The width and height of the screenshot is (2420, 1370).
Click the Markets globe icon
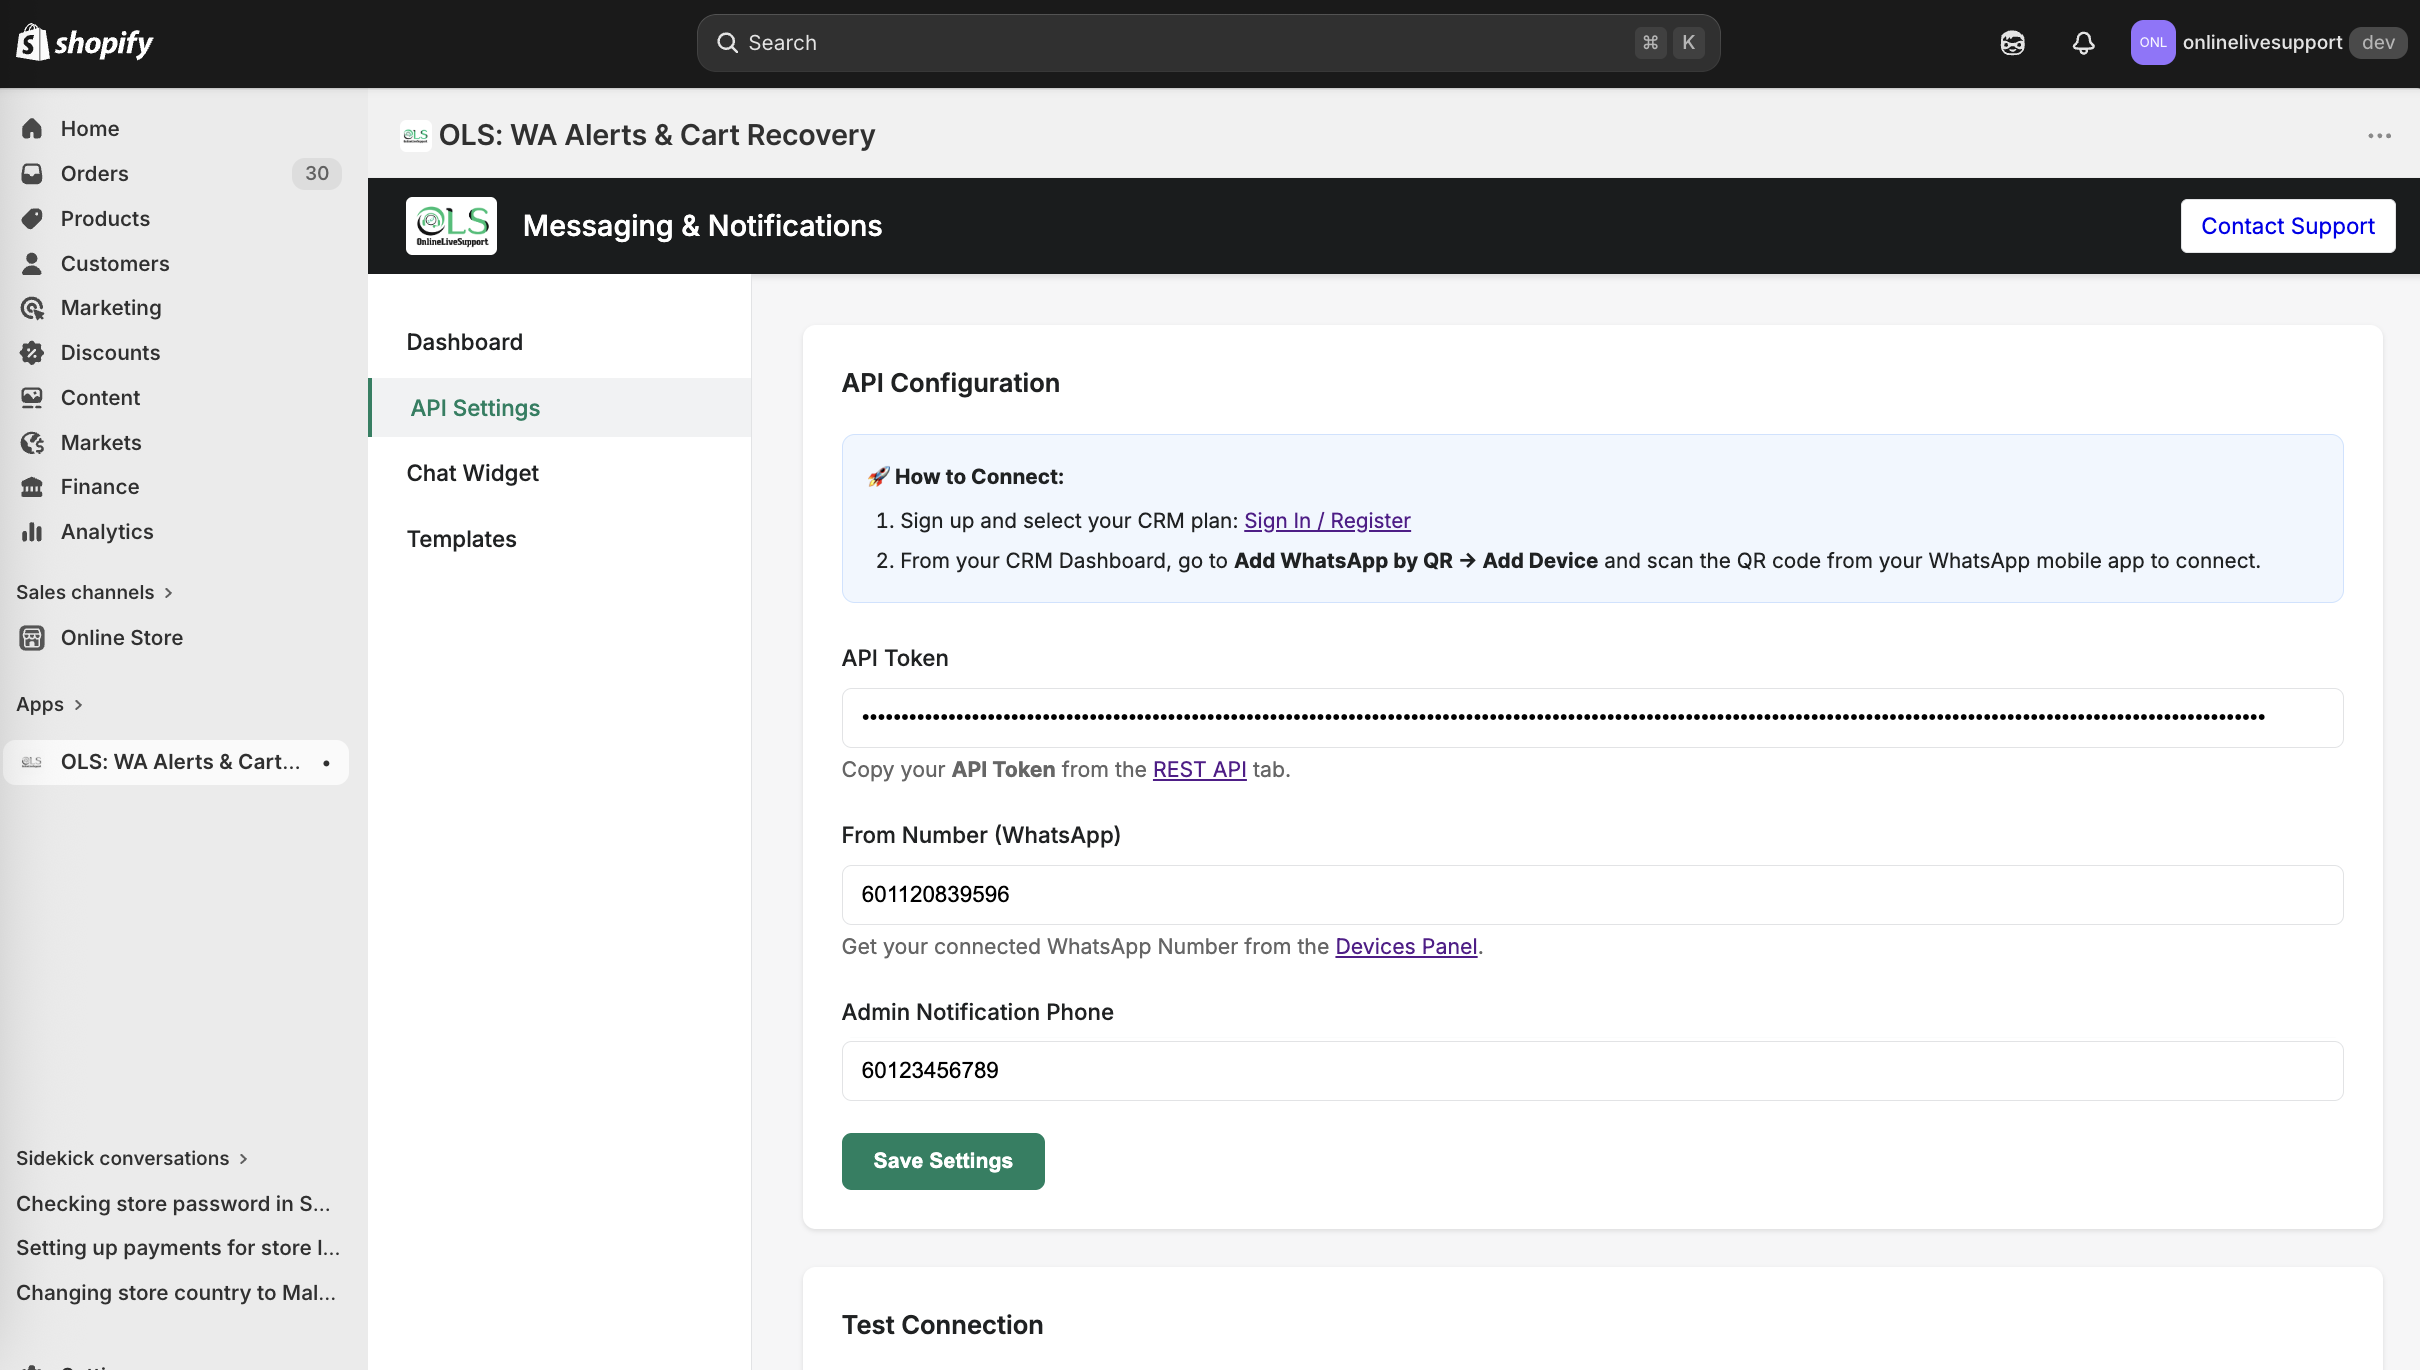click(x=32, y=443)
